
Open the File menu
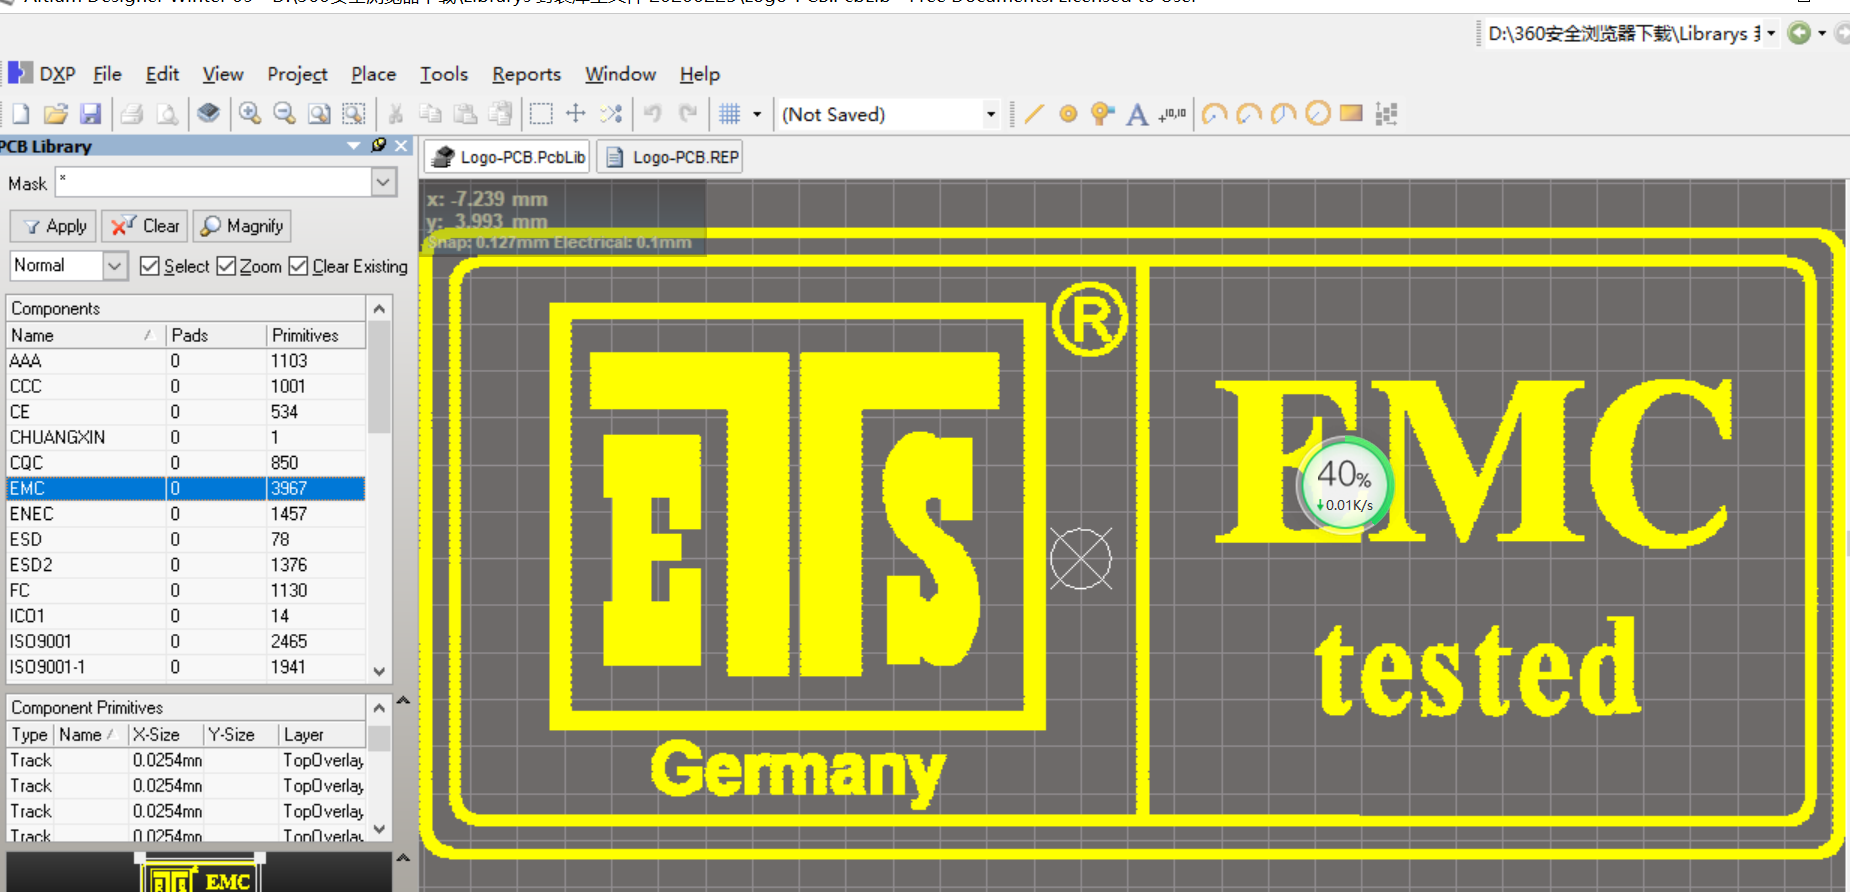[x=107, y=74]
